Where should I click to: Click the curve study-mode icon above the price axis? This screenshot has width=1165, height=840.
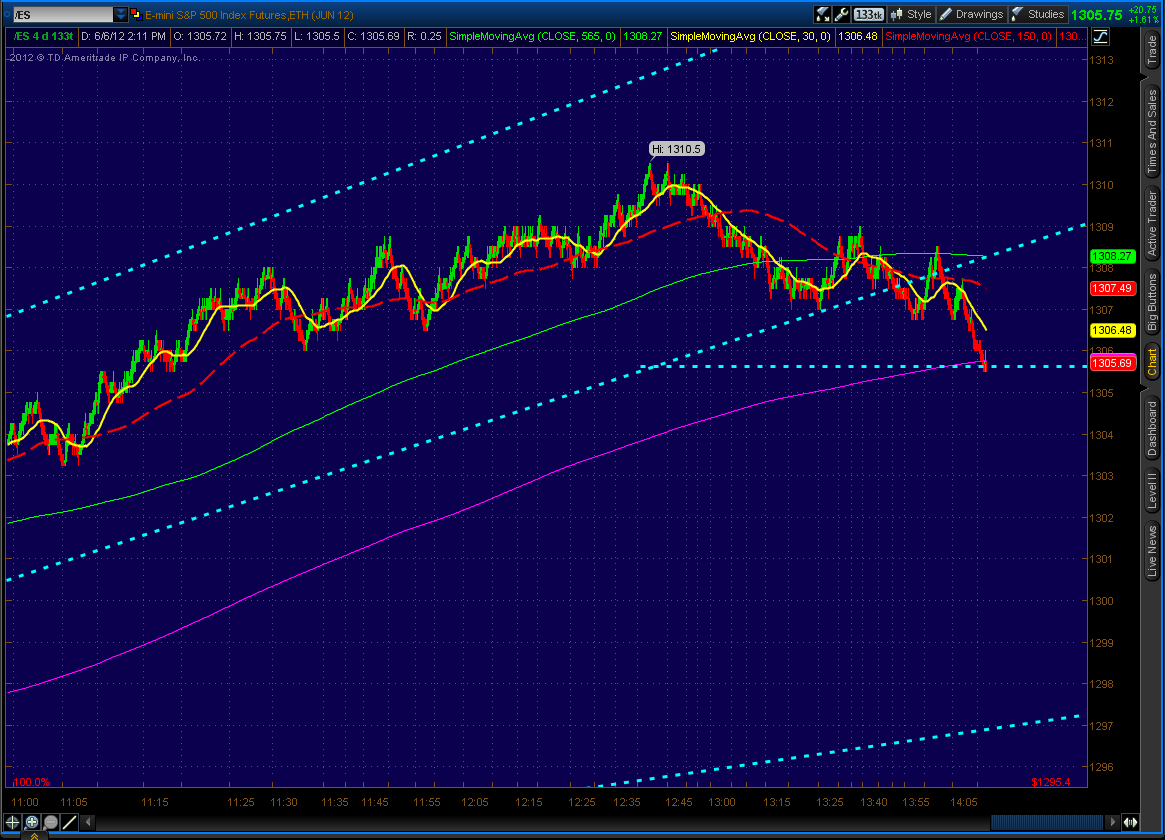(x=1100, y=36)
